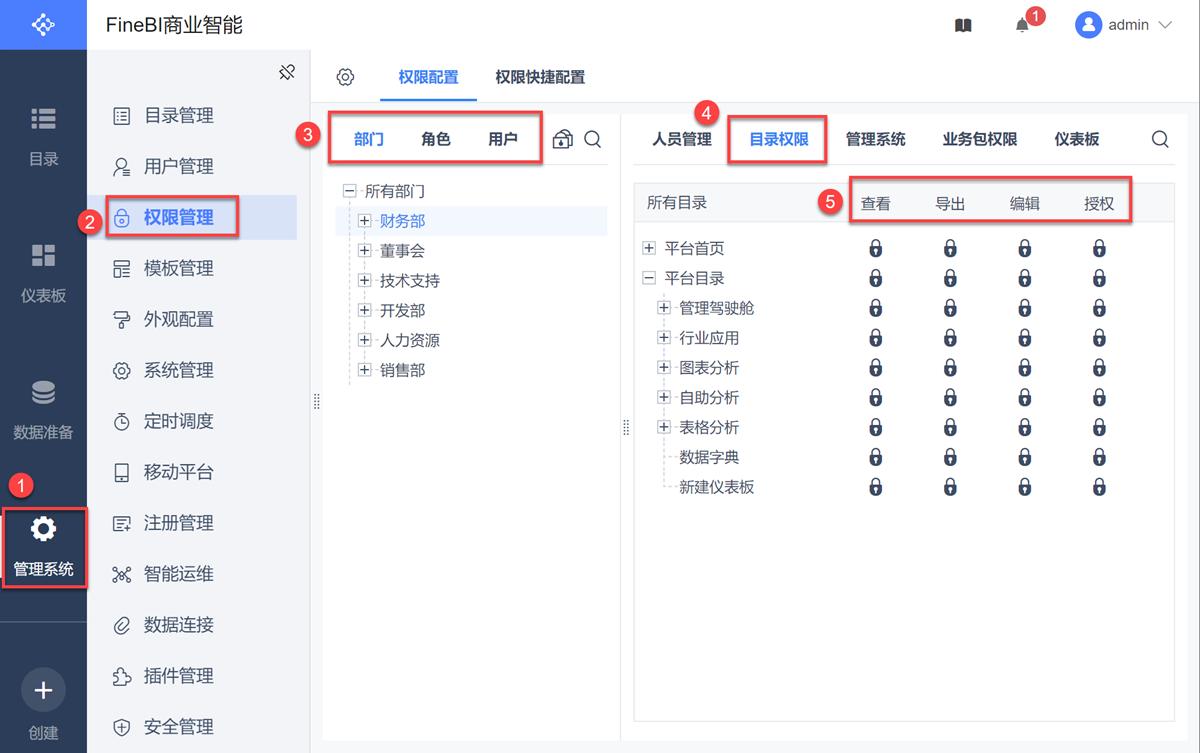Click the permission lock icon beside the department search
The width and height of the screenshot is (1200, 753).
click(x=565, y=140)
